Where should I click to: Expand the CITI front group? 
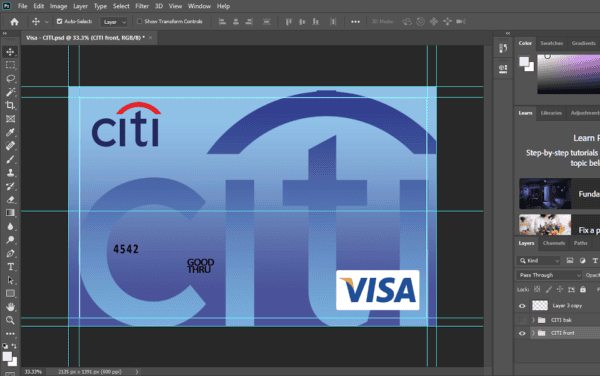click(x=533, y=333)
